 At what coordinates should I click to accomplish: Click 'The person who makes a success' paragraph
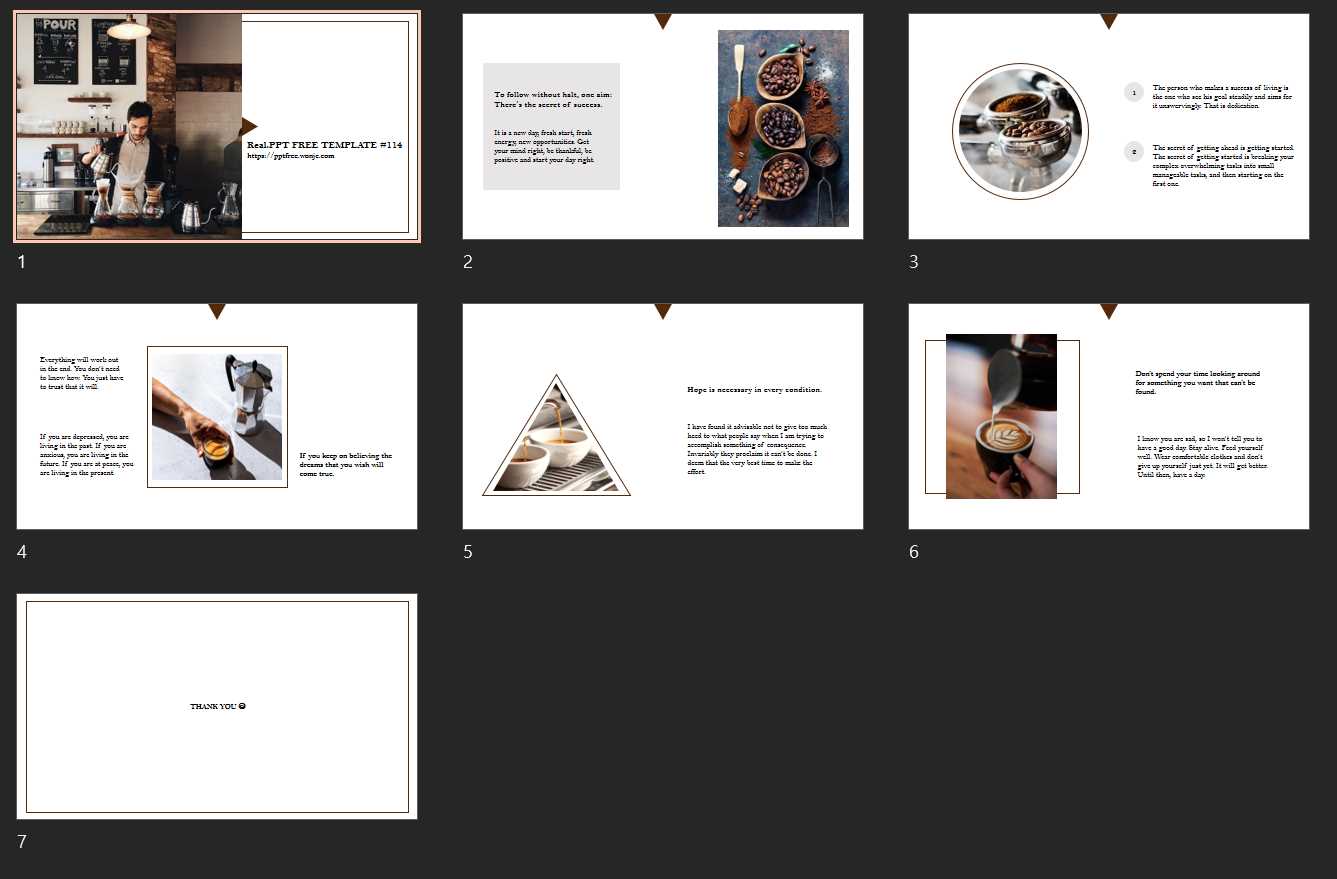point(1221,96)
